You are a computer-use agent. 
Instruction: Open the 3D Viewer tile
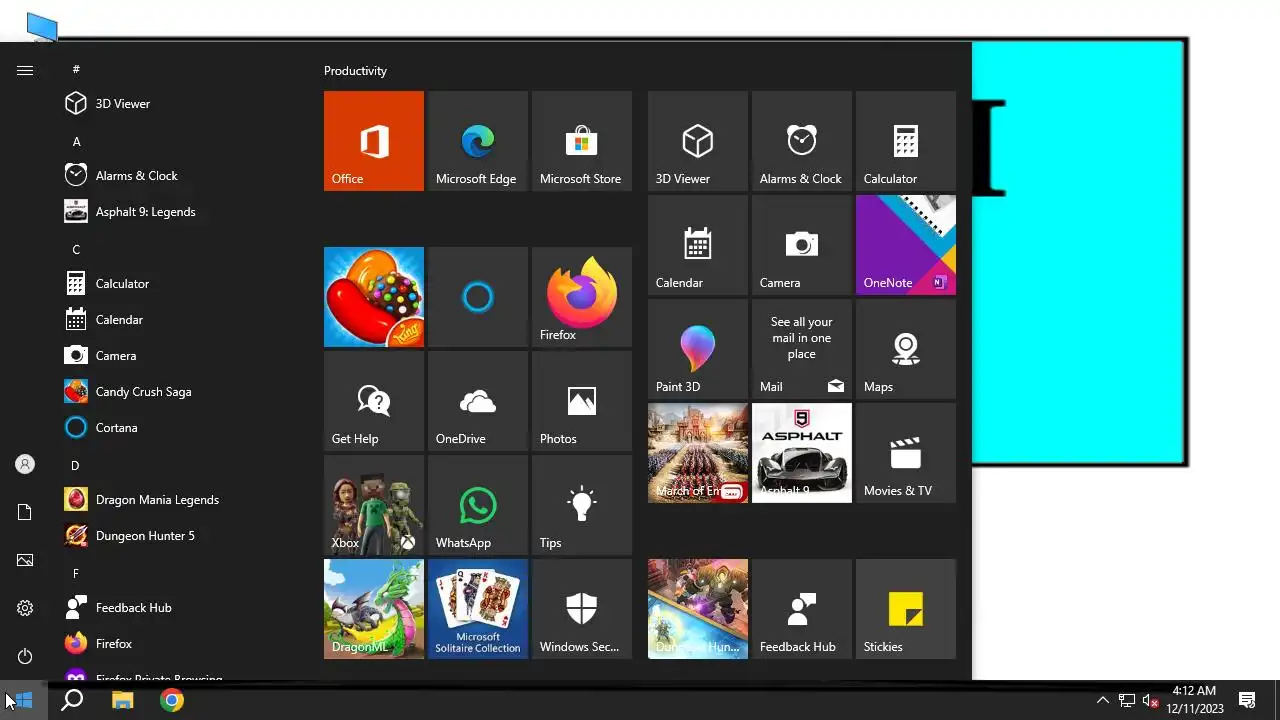[698, 141]
